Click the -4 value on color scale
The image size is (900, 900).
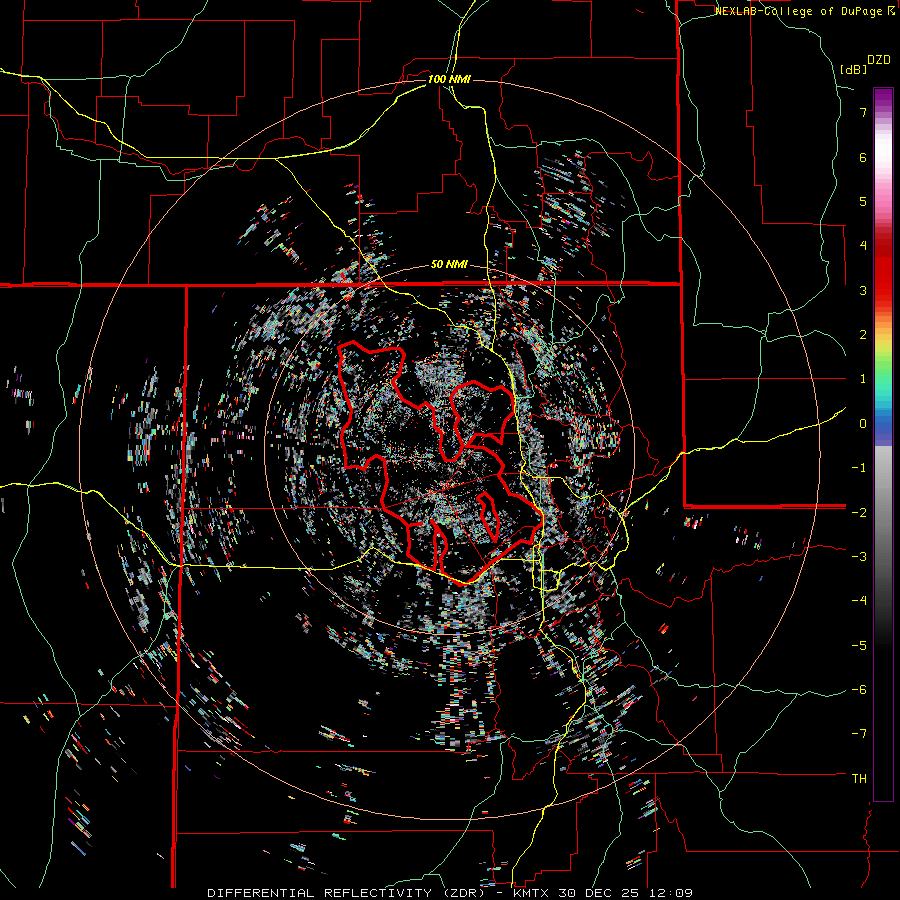click(859, 601)
